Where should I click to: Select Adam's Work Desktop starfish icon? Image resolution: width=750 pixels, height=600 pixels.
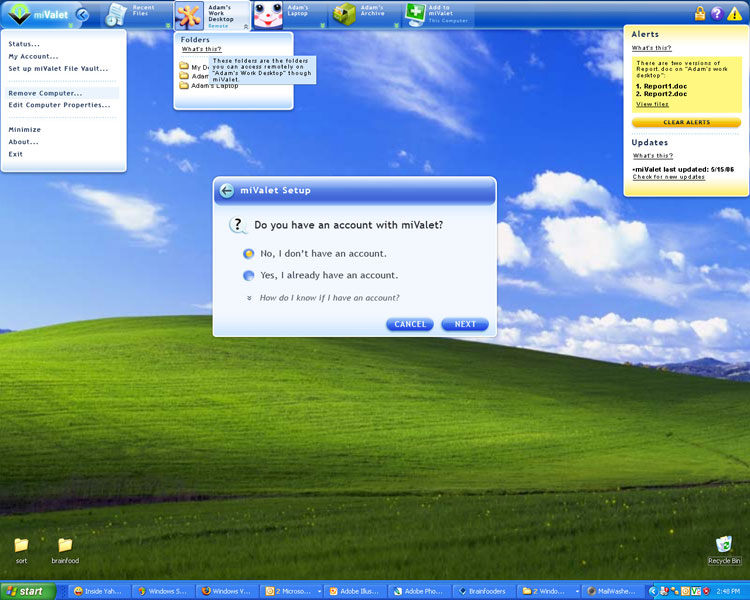(189, 15)
